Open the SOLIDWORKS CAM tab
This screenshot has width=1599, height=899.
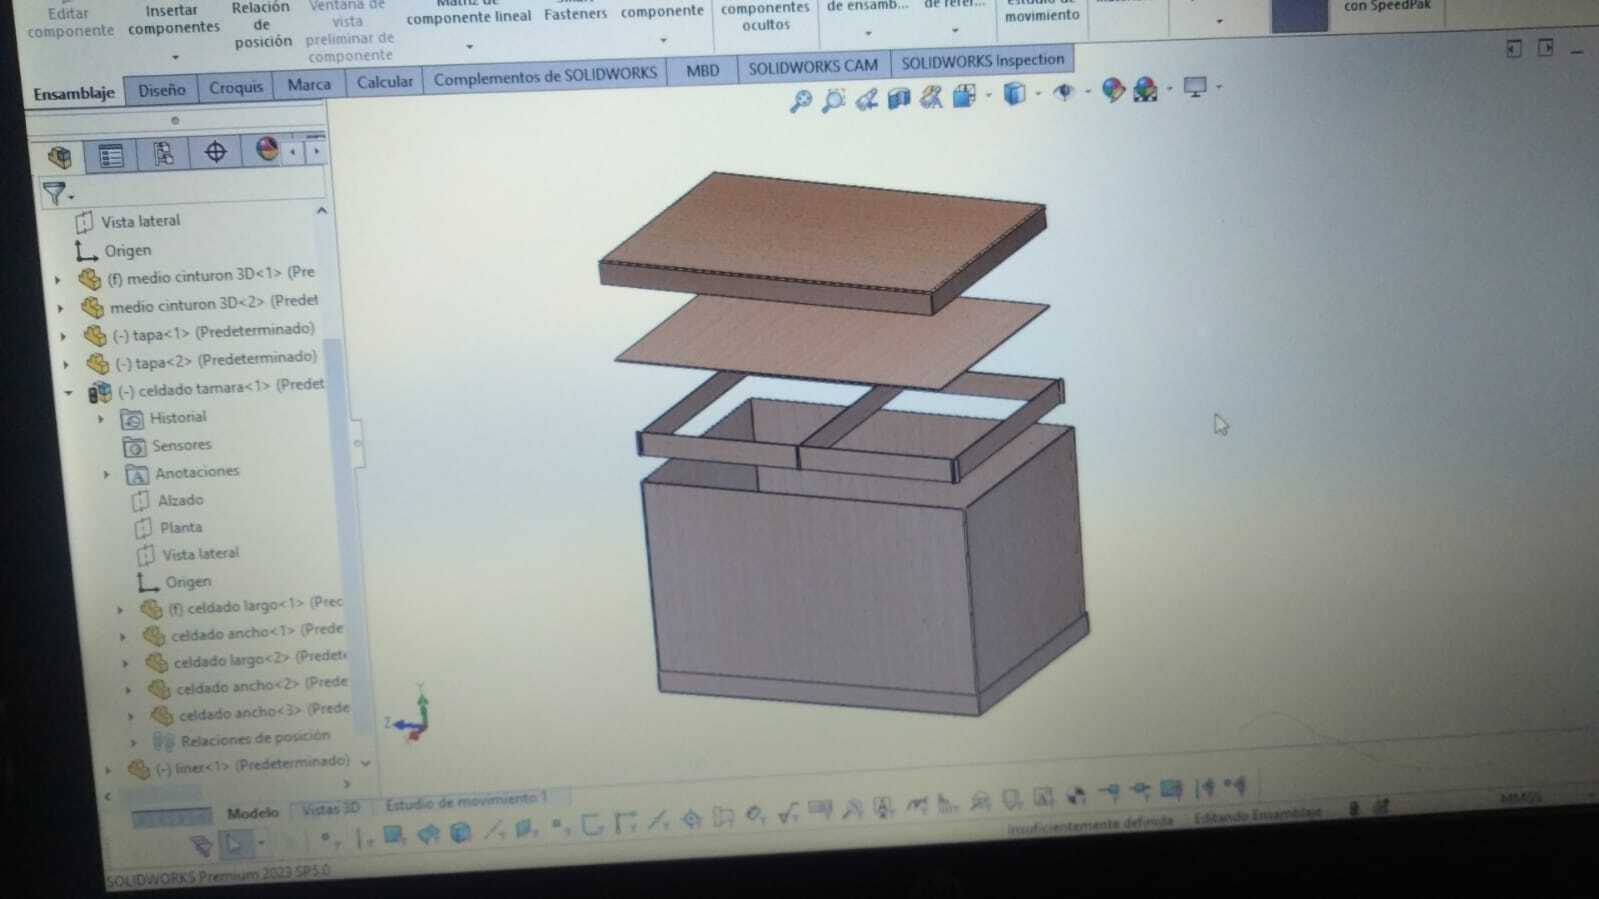coord(812,67)
